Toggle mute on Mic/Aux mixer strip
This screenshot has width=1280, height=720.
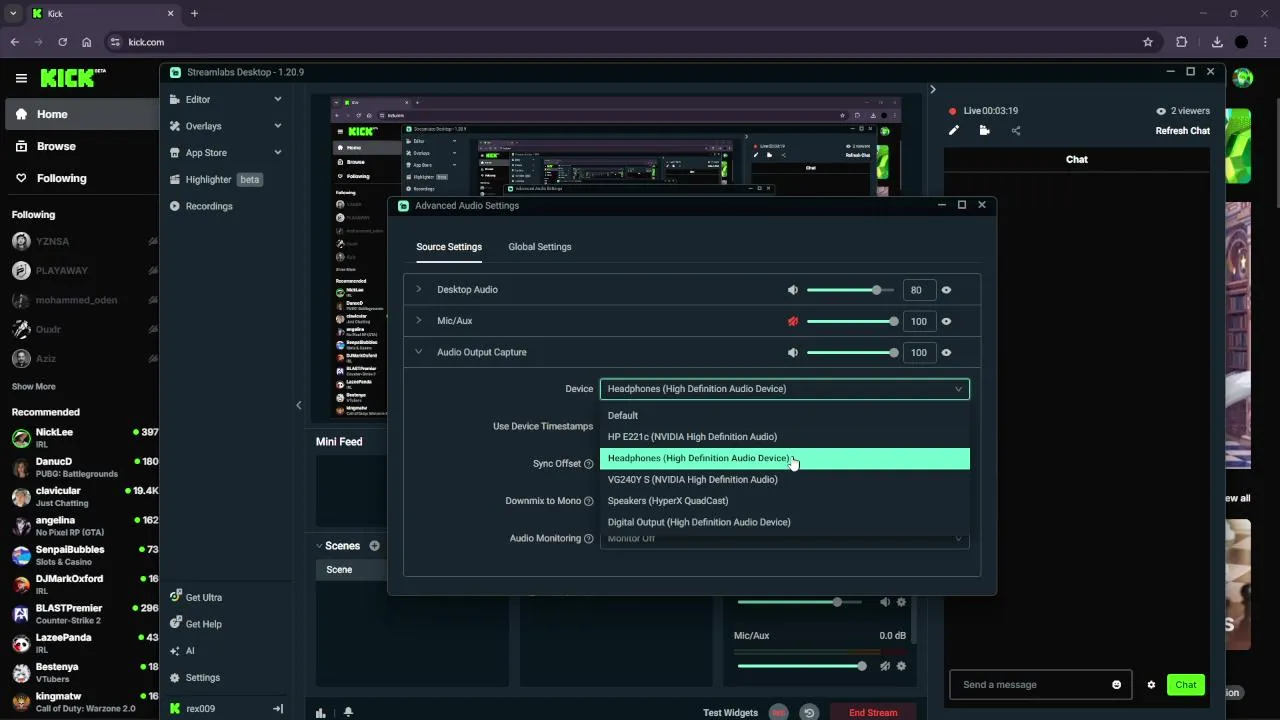pos(885,666)
